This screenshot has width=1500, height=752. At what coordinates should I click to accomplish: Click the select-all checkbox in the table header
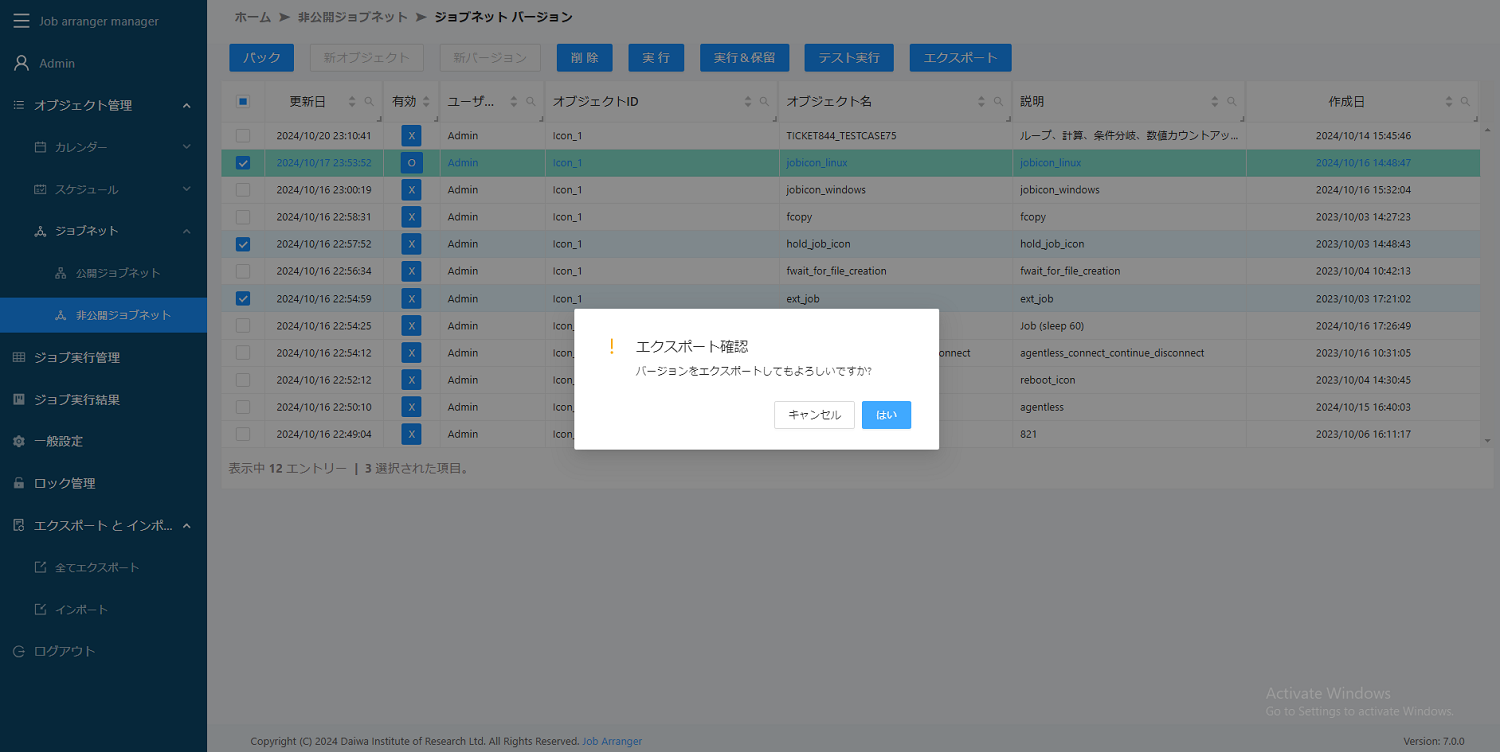242,101
